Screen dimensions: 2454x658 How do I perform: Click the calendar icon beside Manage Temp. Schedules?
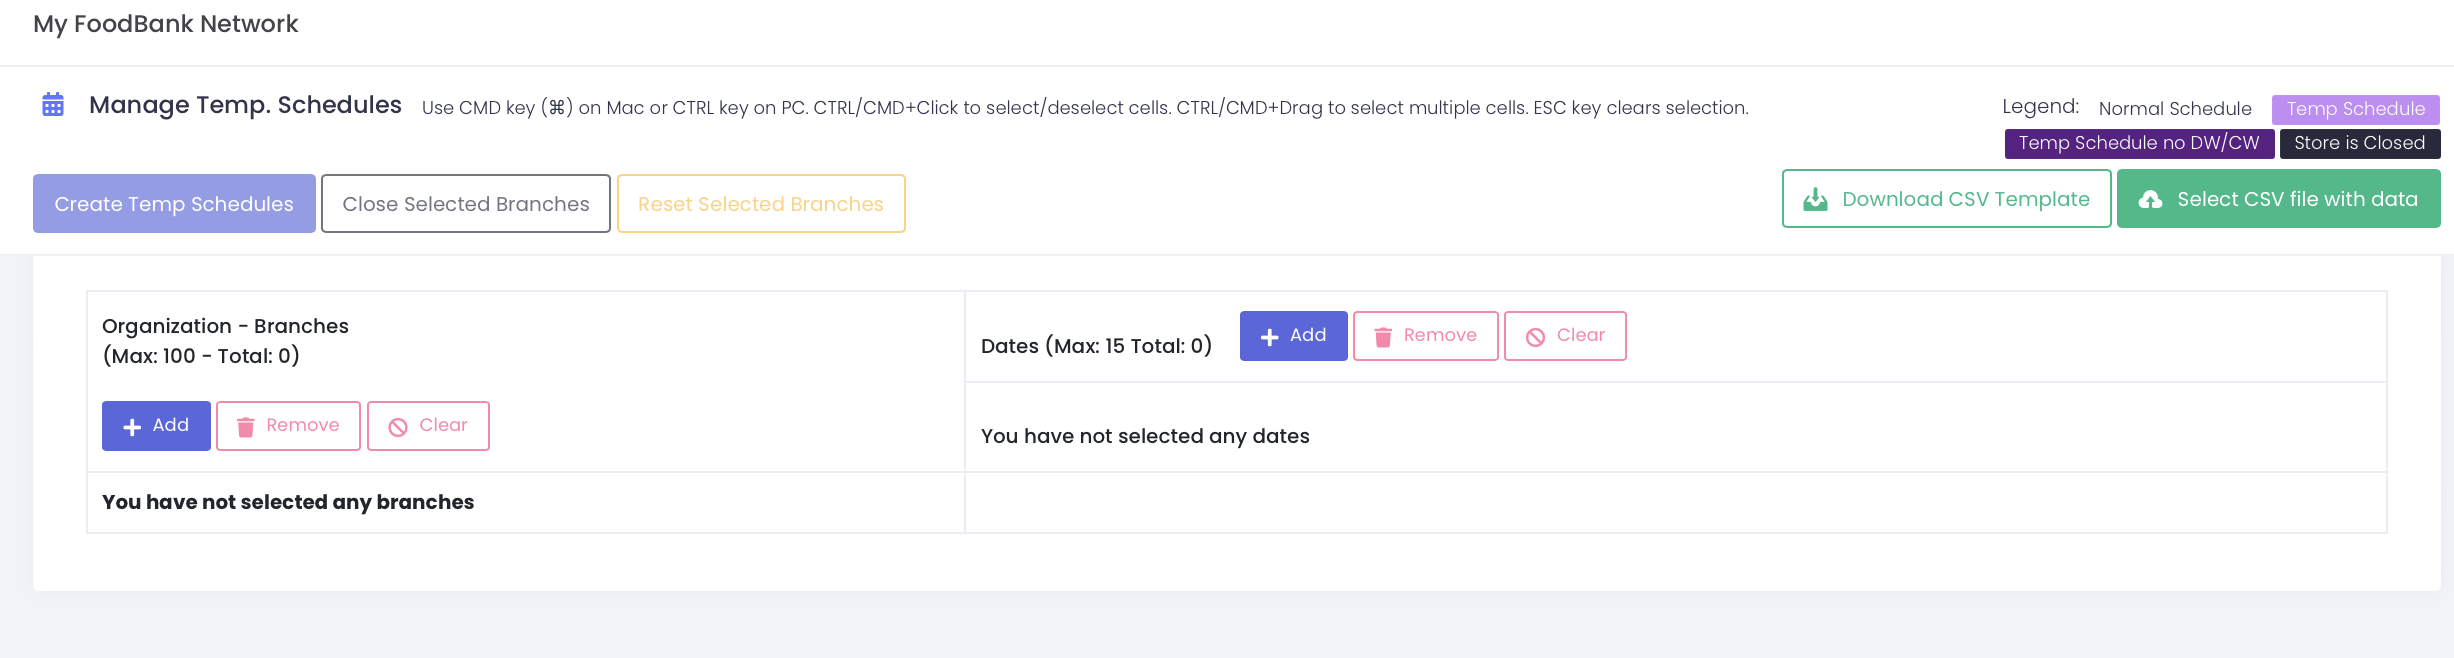[53, 105]
